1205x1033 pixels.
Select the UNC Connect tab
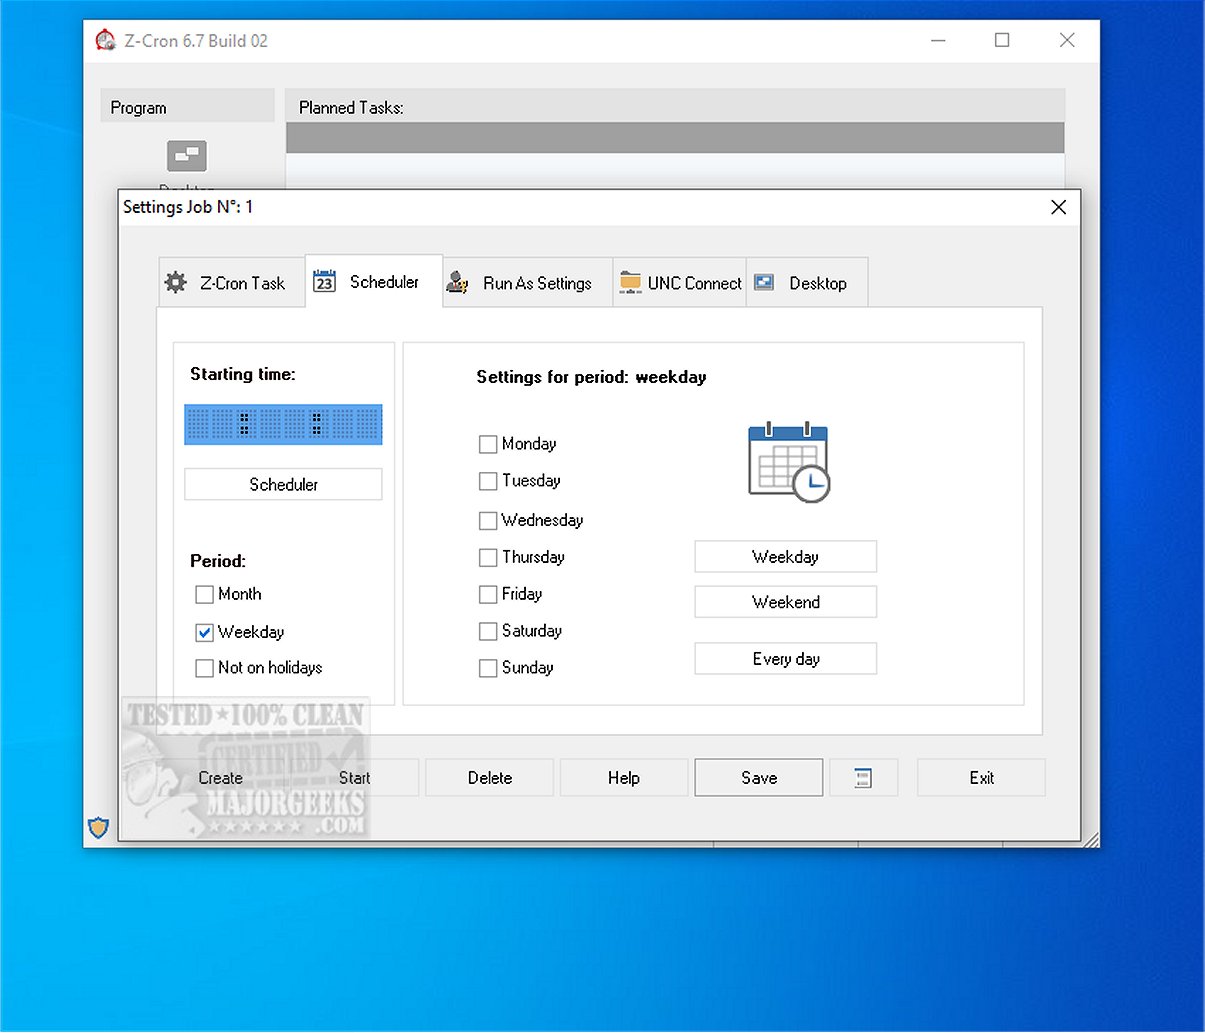tap(680, 283)
